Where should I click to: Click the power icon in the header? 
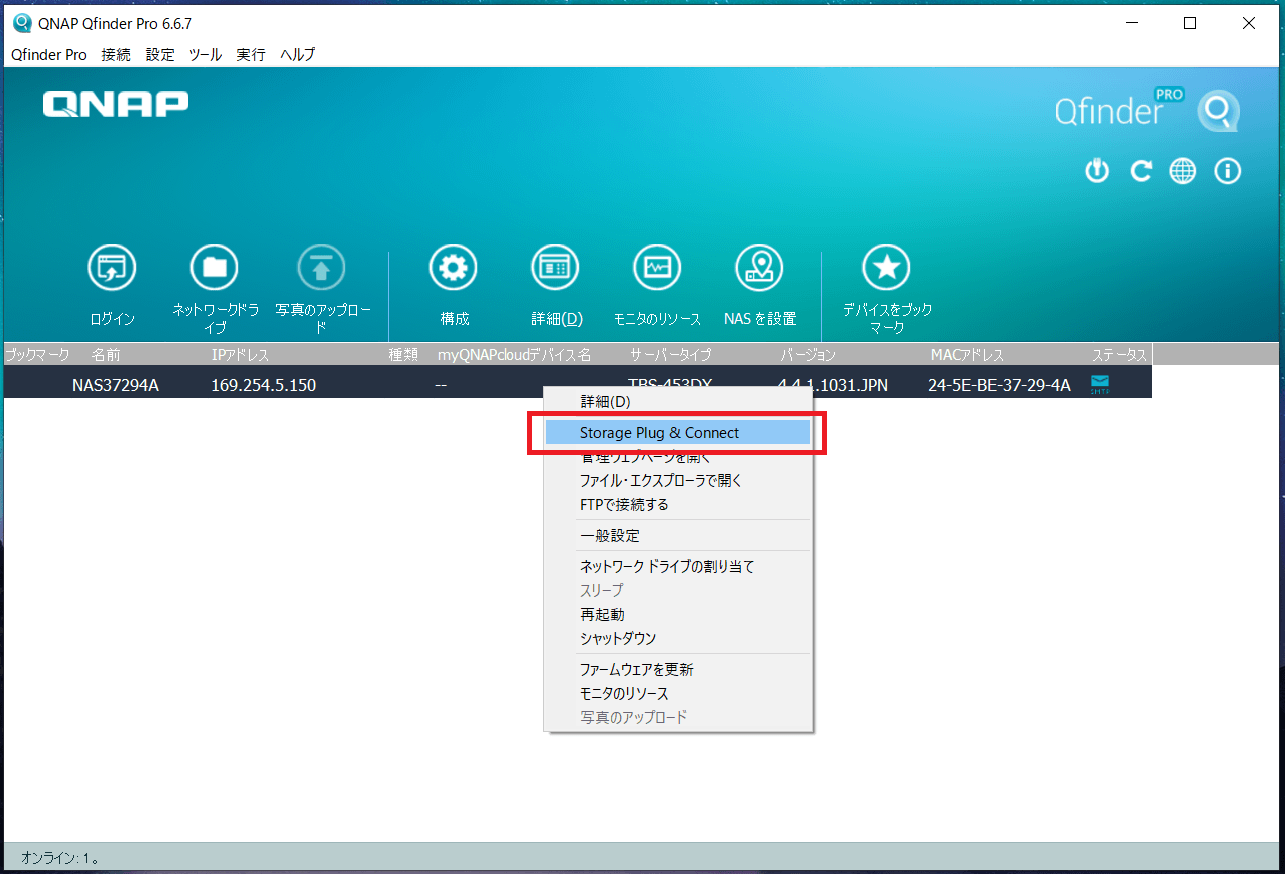point(1097,171)
